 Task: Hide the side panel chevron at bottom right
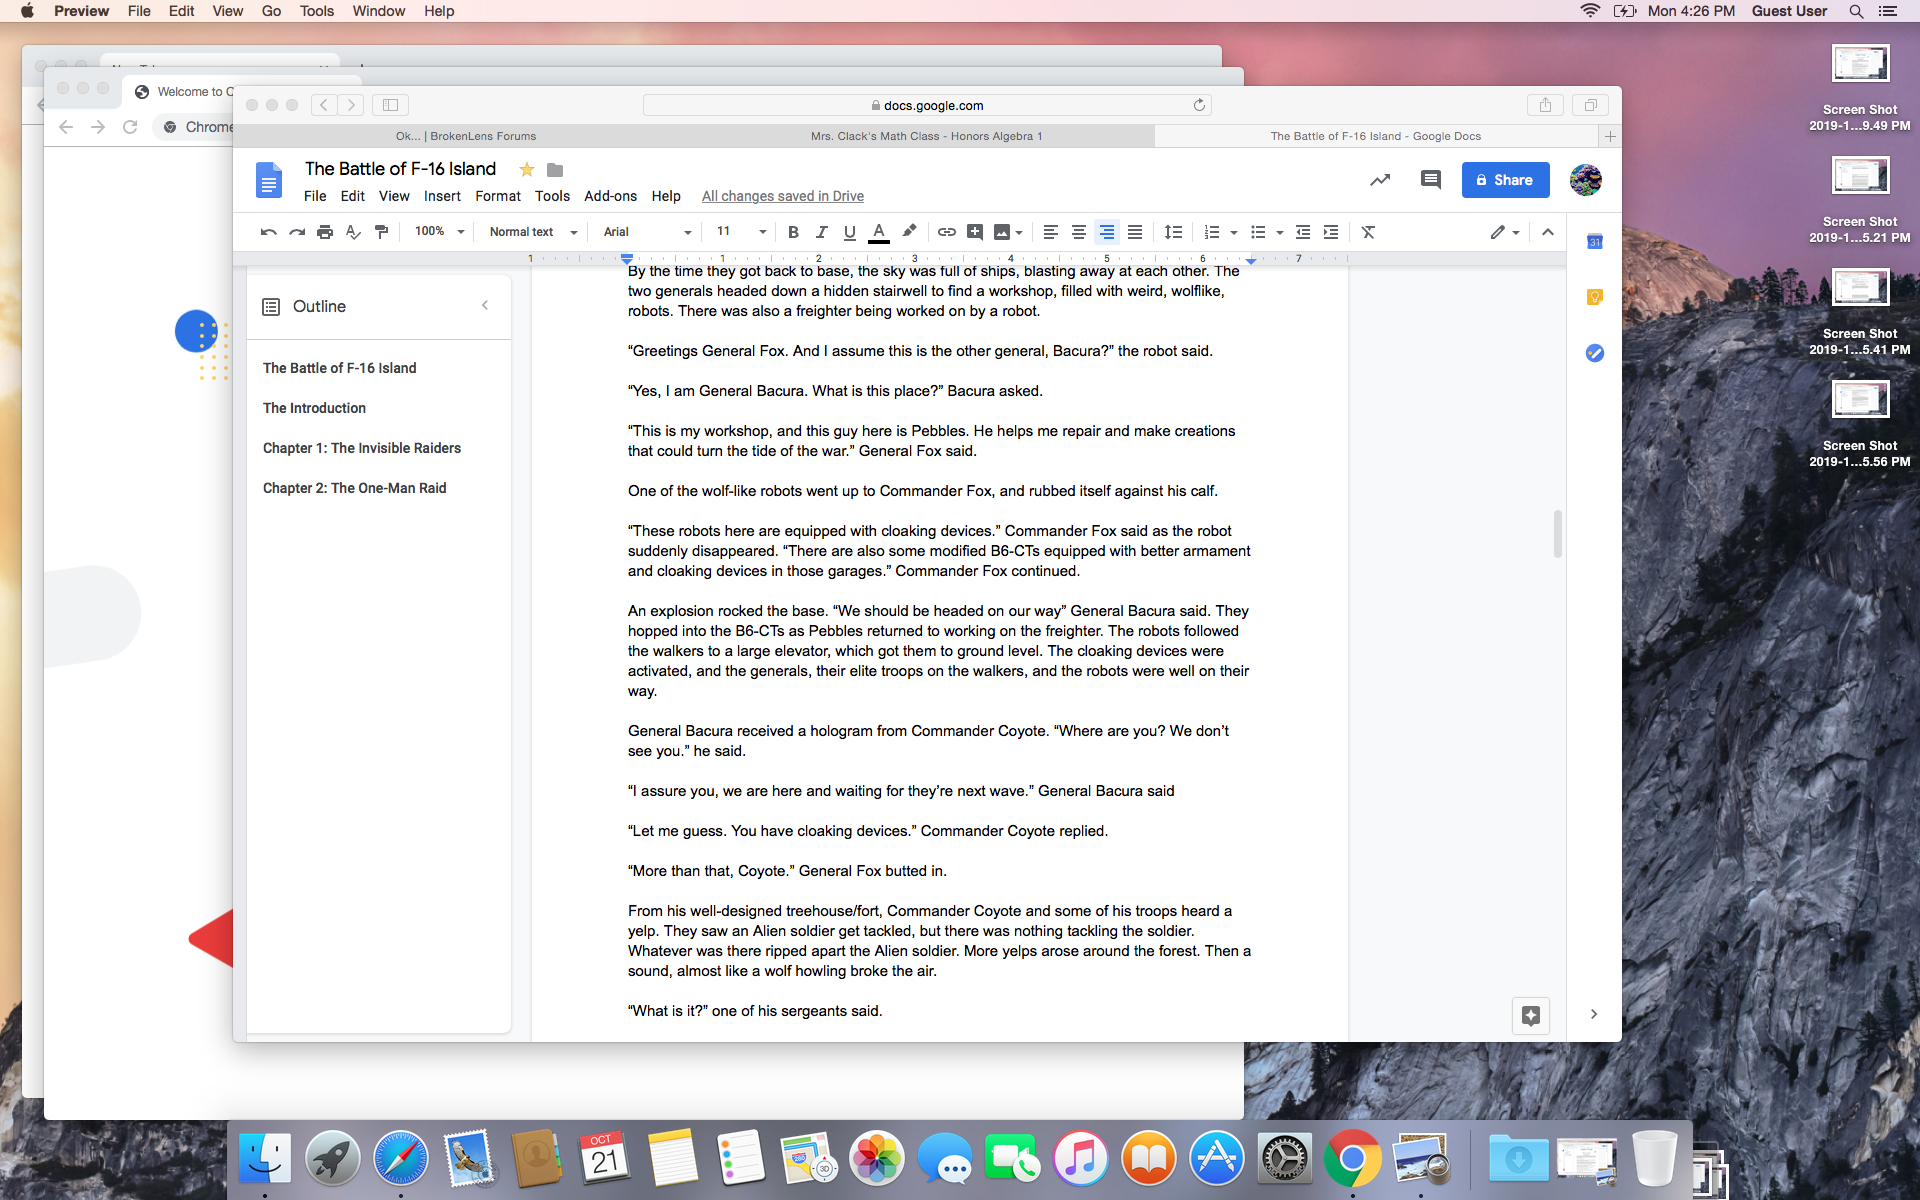click(x=1594, y=1014)
